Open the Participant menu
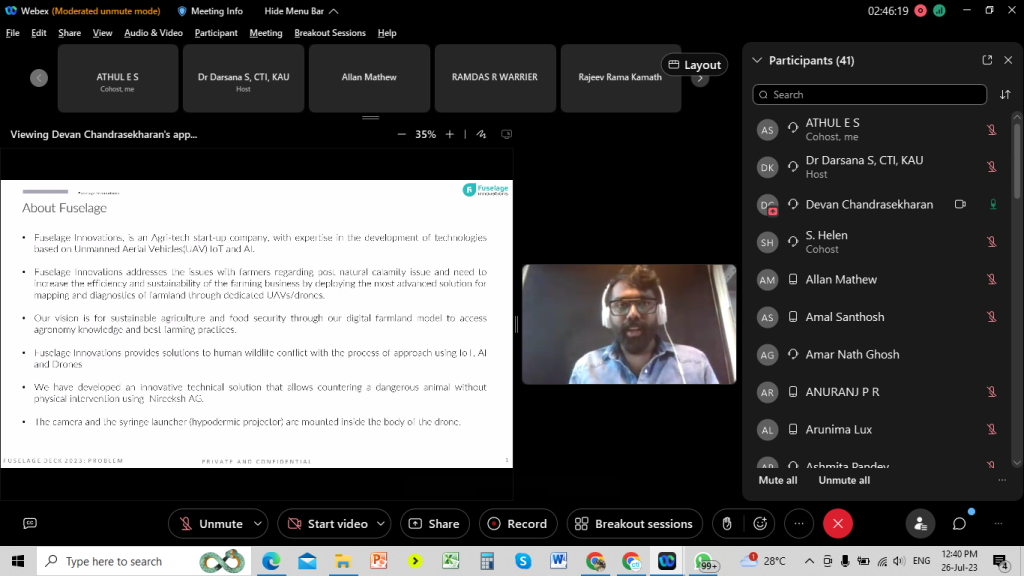 click(216, 33)
